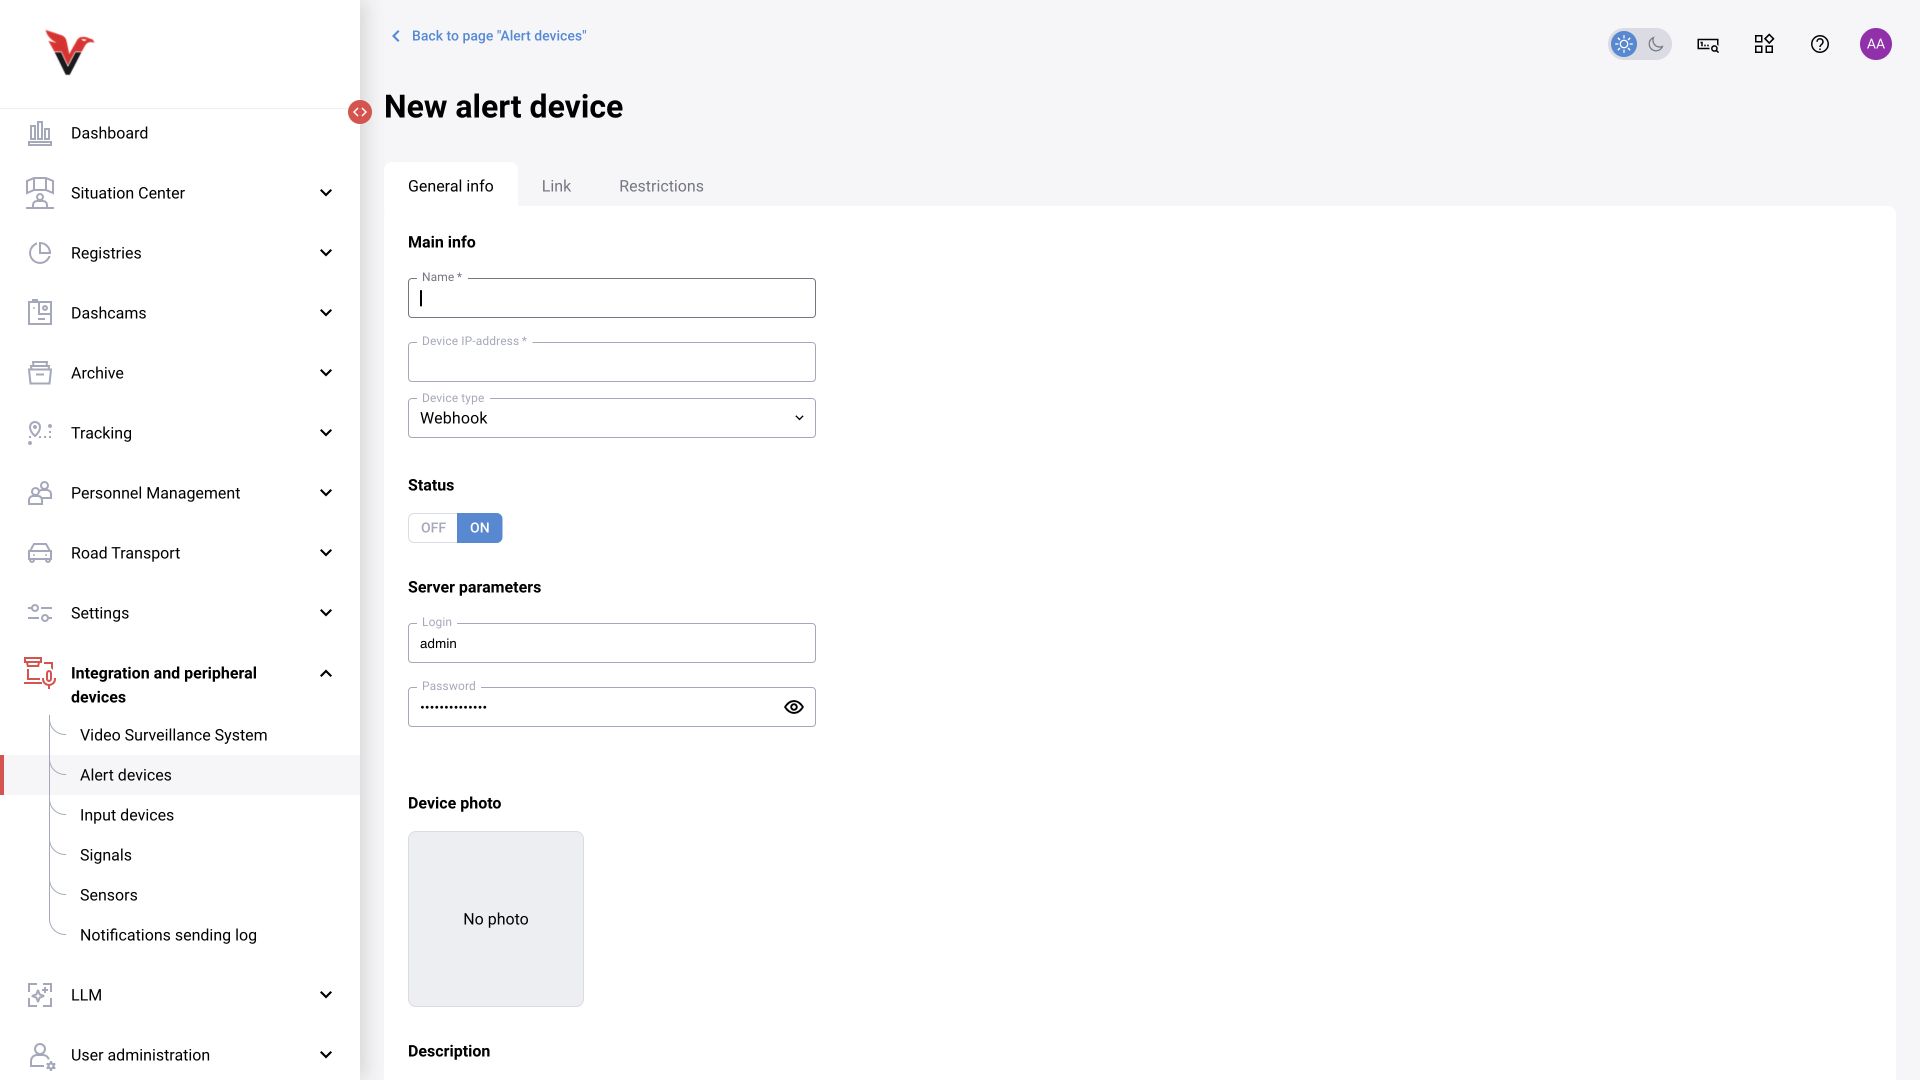Show password with eye icon
The image size is (1920, 1080).
click(794, 707)
